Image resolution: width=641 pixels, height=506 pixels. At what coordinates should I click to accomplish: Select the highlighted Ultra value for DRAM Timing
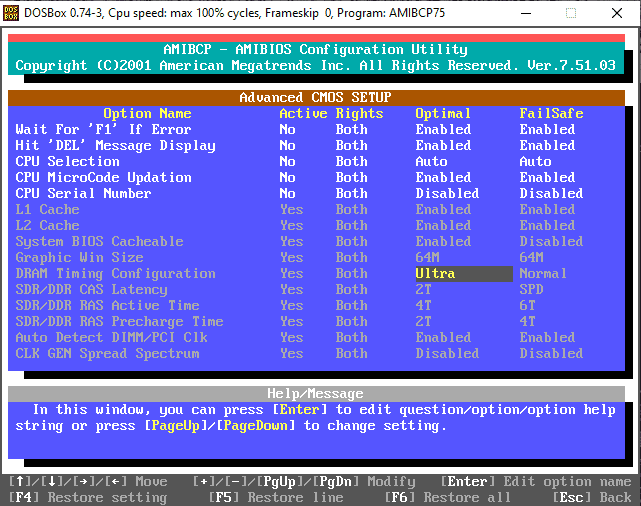tap(464, 273)
